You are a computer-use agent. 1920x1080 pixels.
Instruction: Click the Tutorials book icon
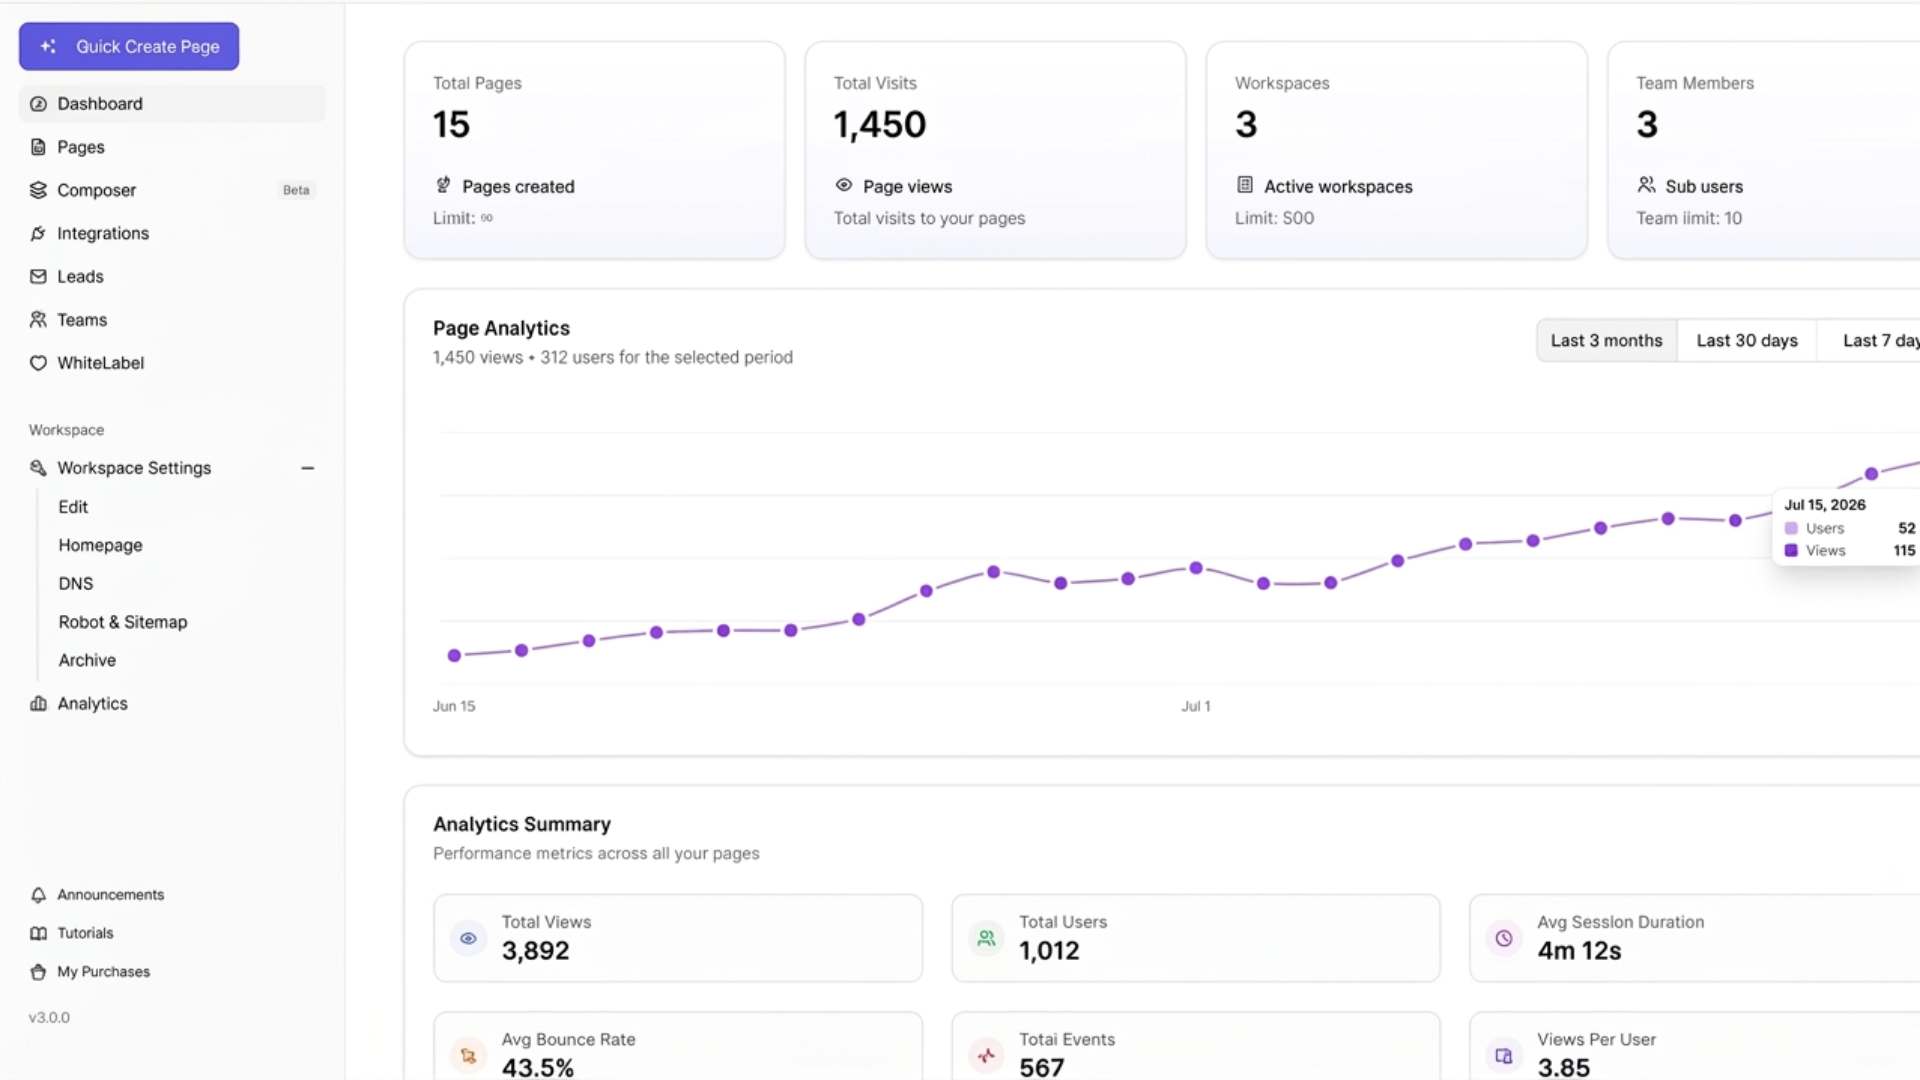click(38, 933)
